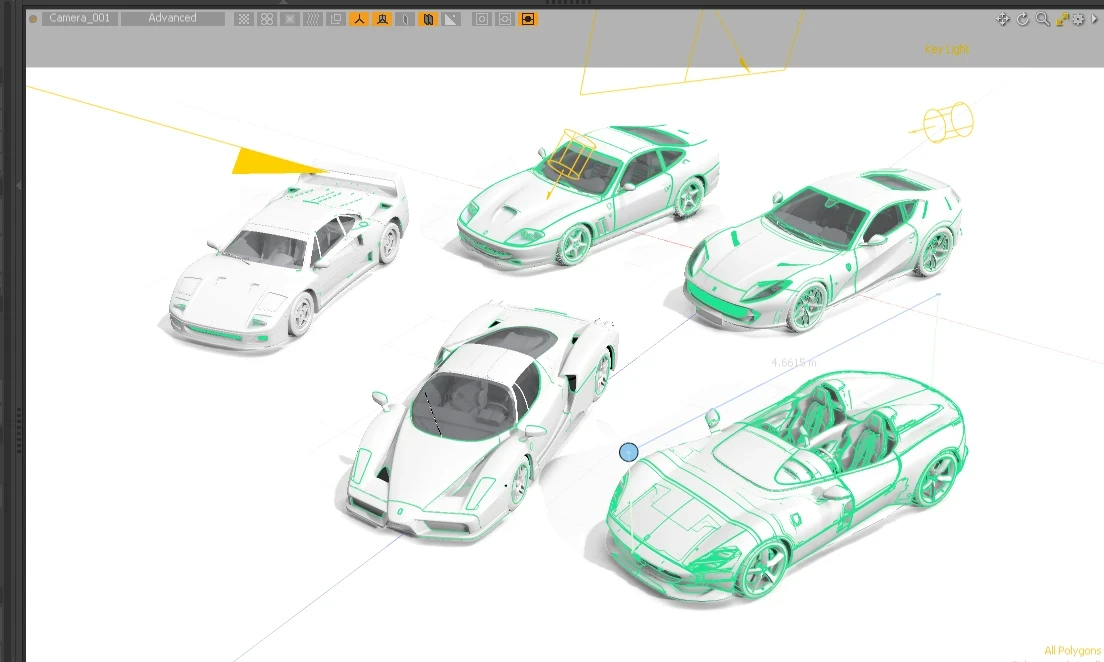Expand the triangle arrow beside the gear
The height and width of the screenshot is (662, 1104).
1094,19
